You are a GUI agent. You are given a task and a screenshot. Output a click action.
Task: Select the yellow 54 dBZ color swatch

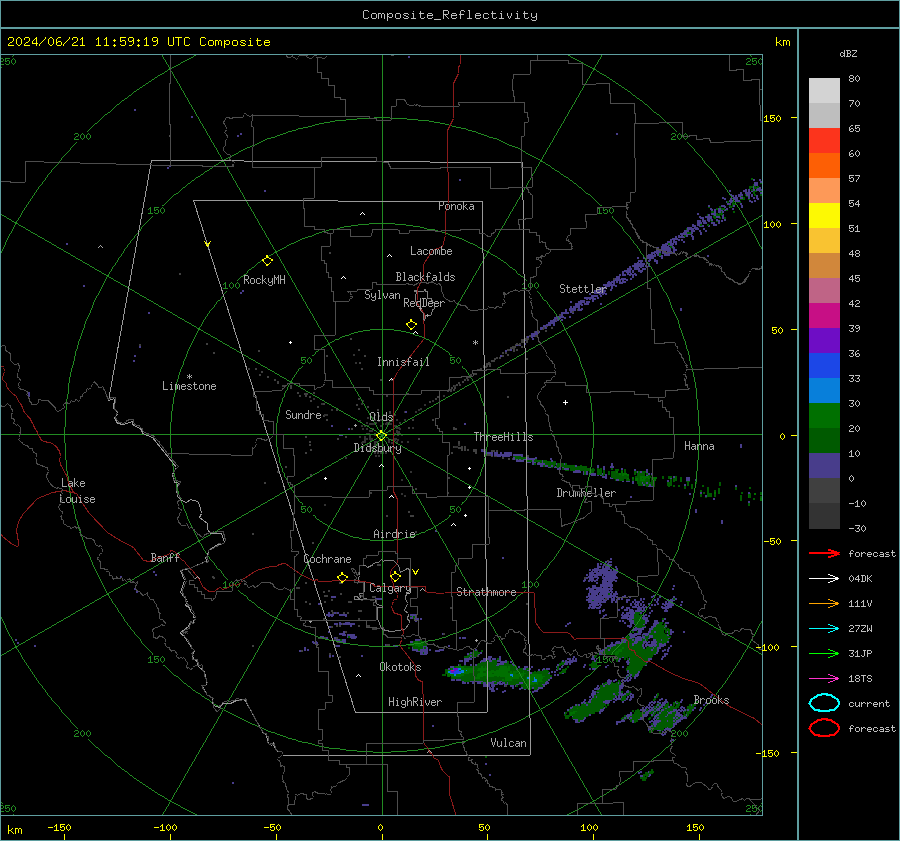tap(824, 215)
